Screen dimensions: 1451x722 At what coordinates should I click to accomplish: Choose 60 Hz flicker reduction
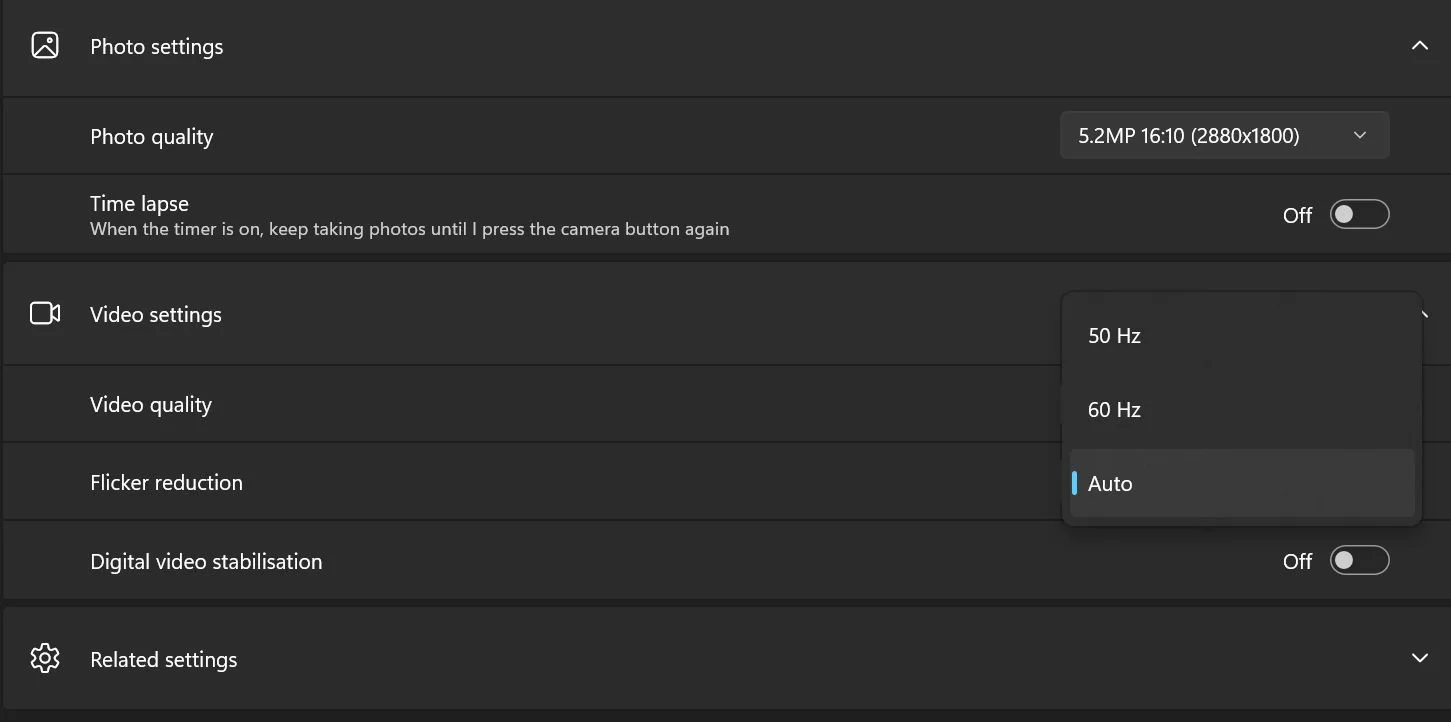click(1242, 409)
